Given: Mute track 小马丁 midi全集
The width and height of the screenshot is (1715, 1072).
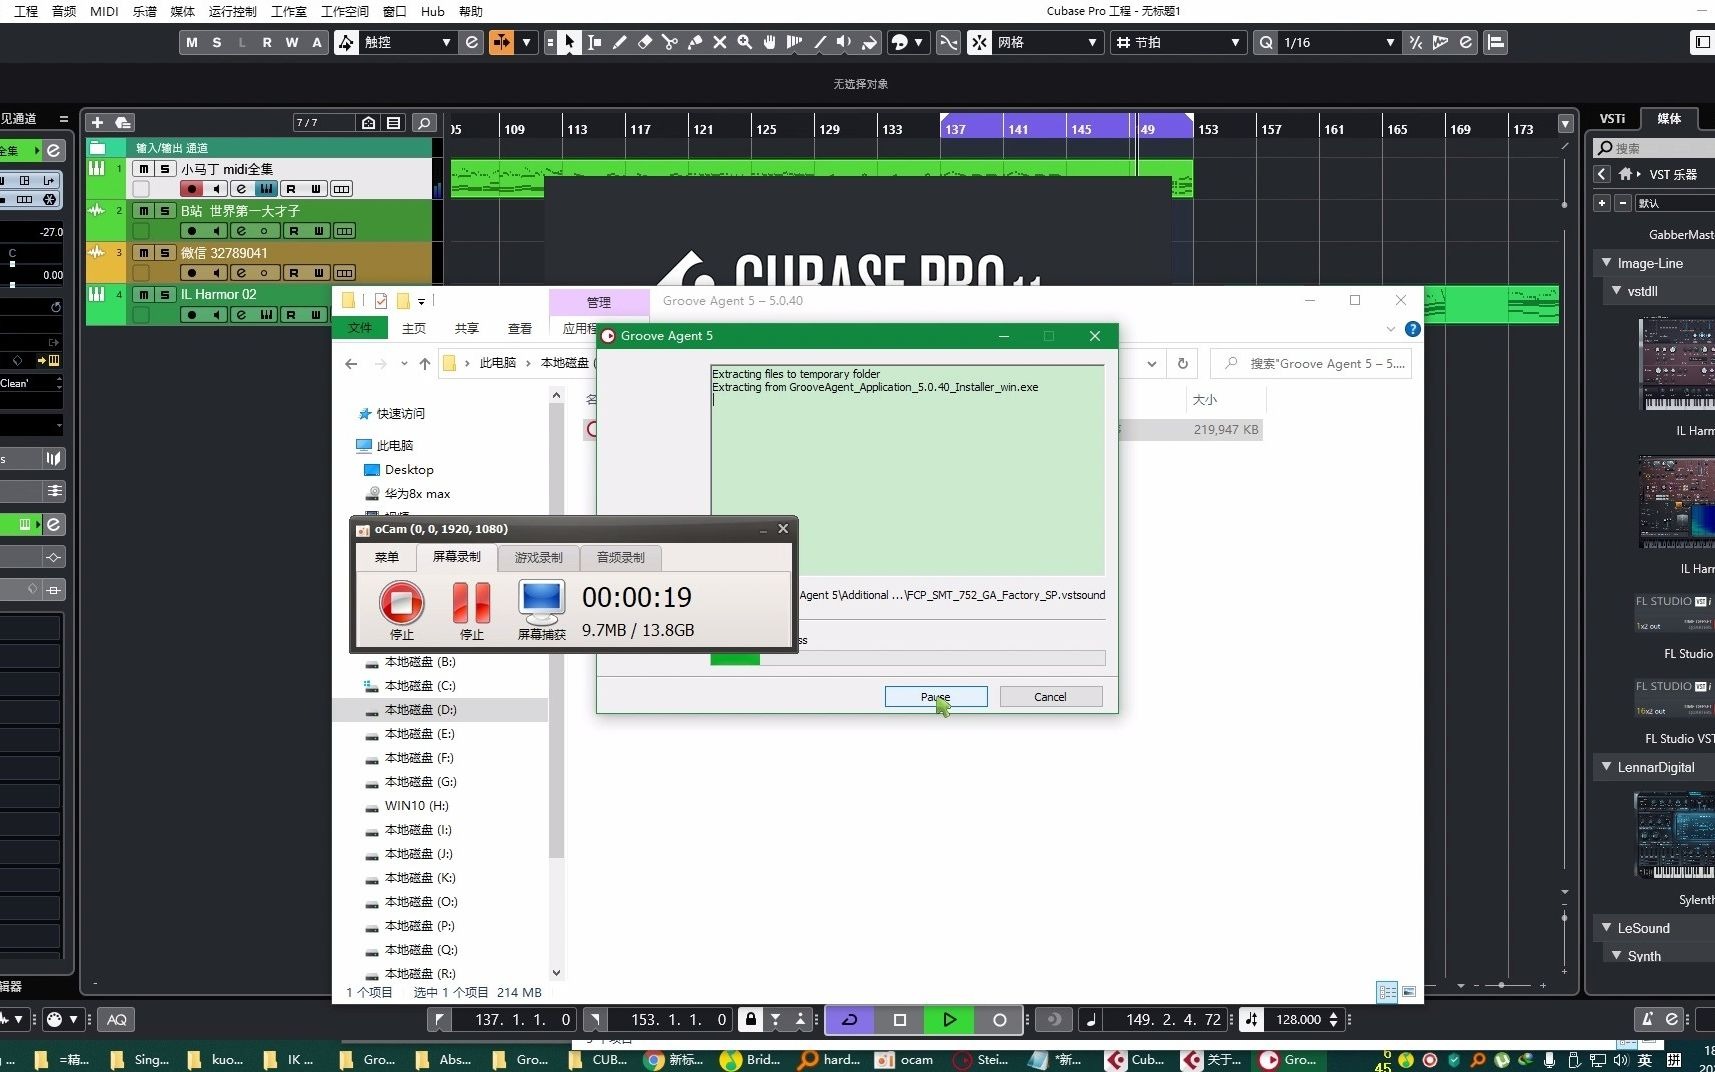Looking at the screenshot, I should click(144, 169).
